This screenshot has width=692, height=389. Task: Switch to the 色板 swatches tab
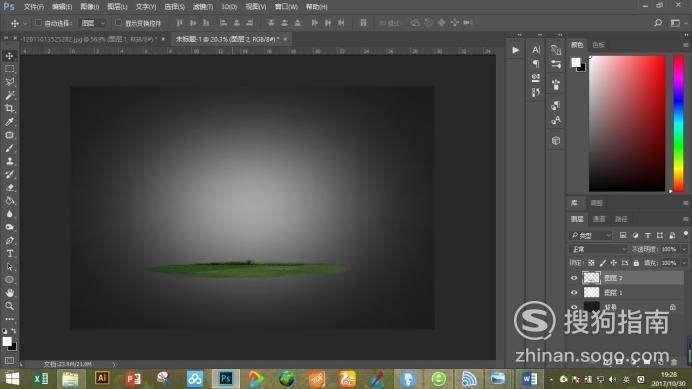coord(598,45)
